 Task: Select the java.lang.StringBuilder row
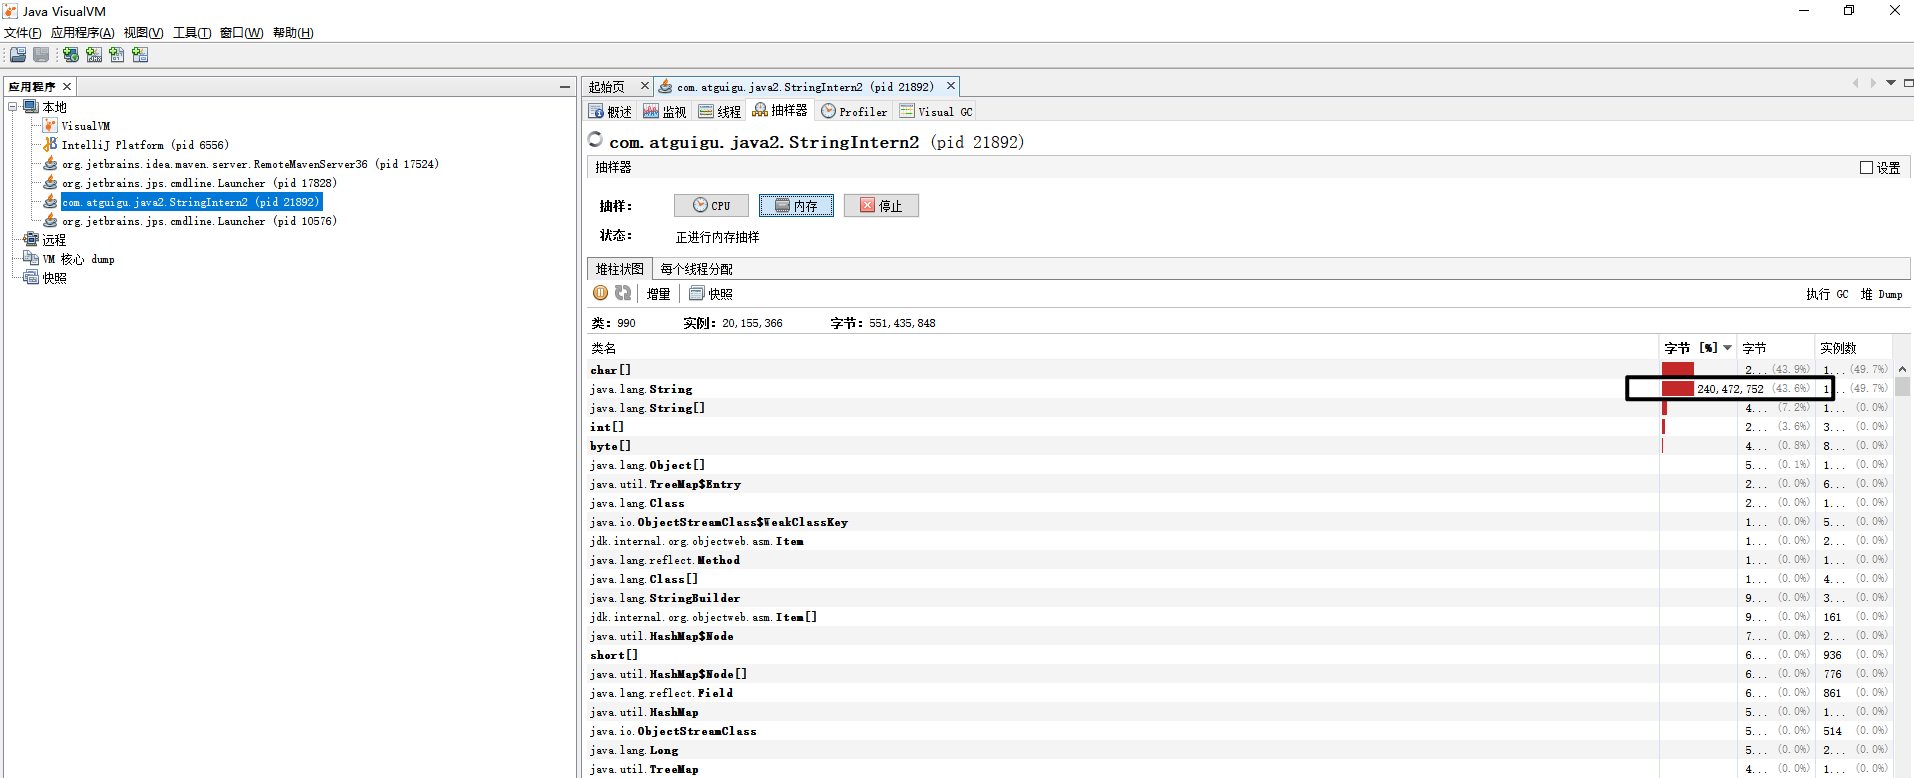(1240, 598)
